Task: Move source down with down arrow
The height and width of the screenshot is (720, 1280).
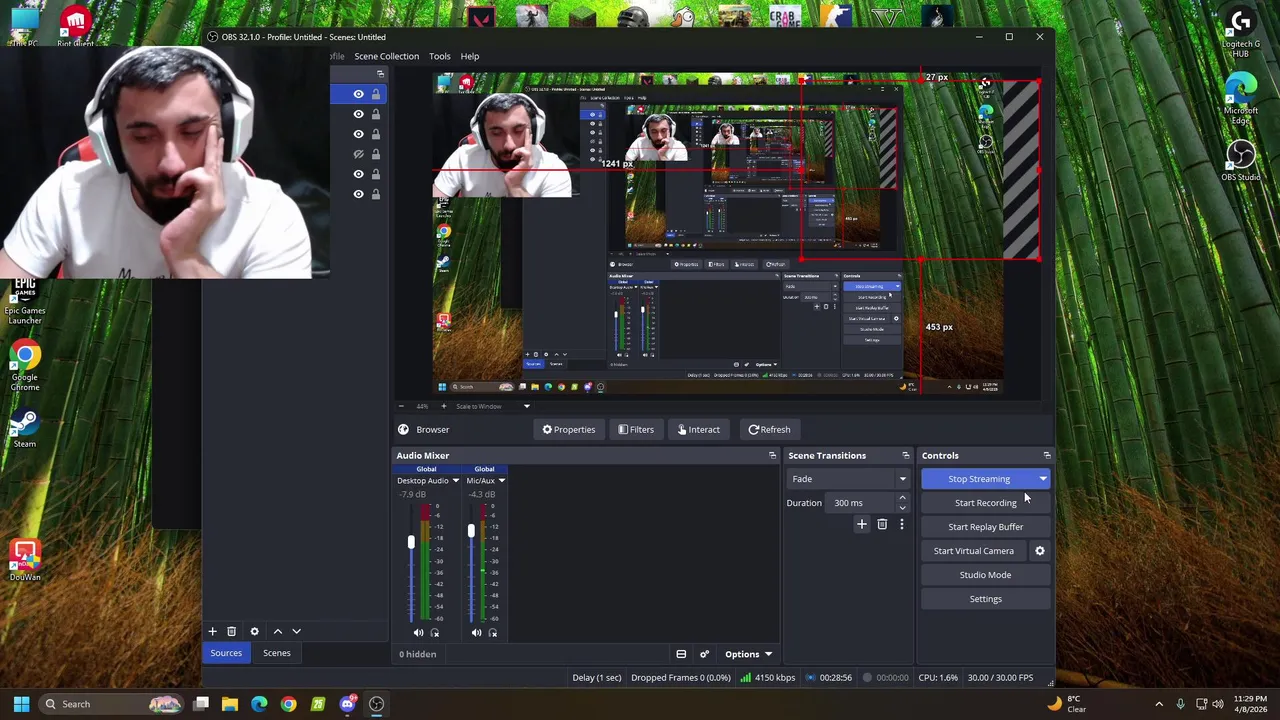Action: [x=296, y=631]
